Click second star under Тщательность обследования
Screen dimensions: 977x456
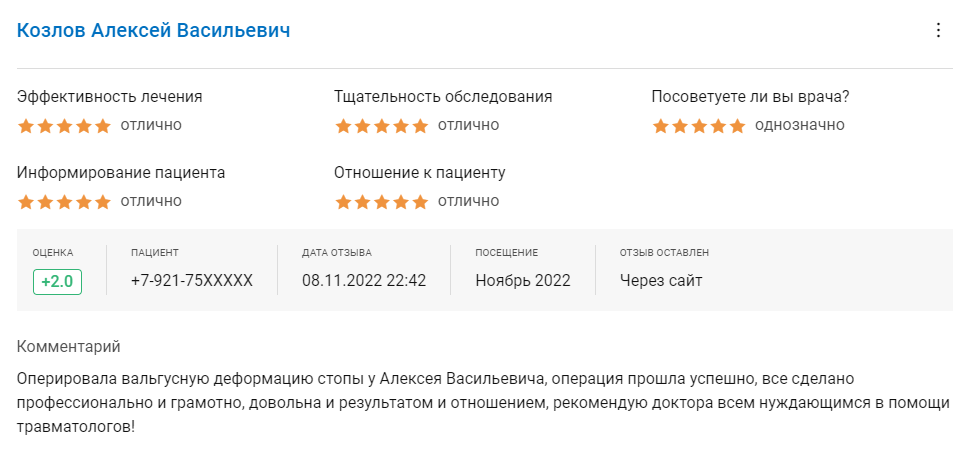[x=362, y=126]
